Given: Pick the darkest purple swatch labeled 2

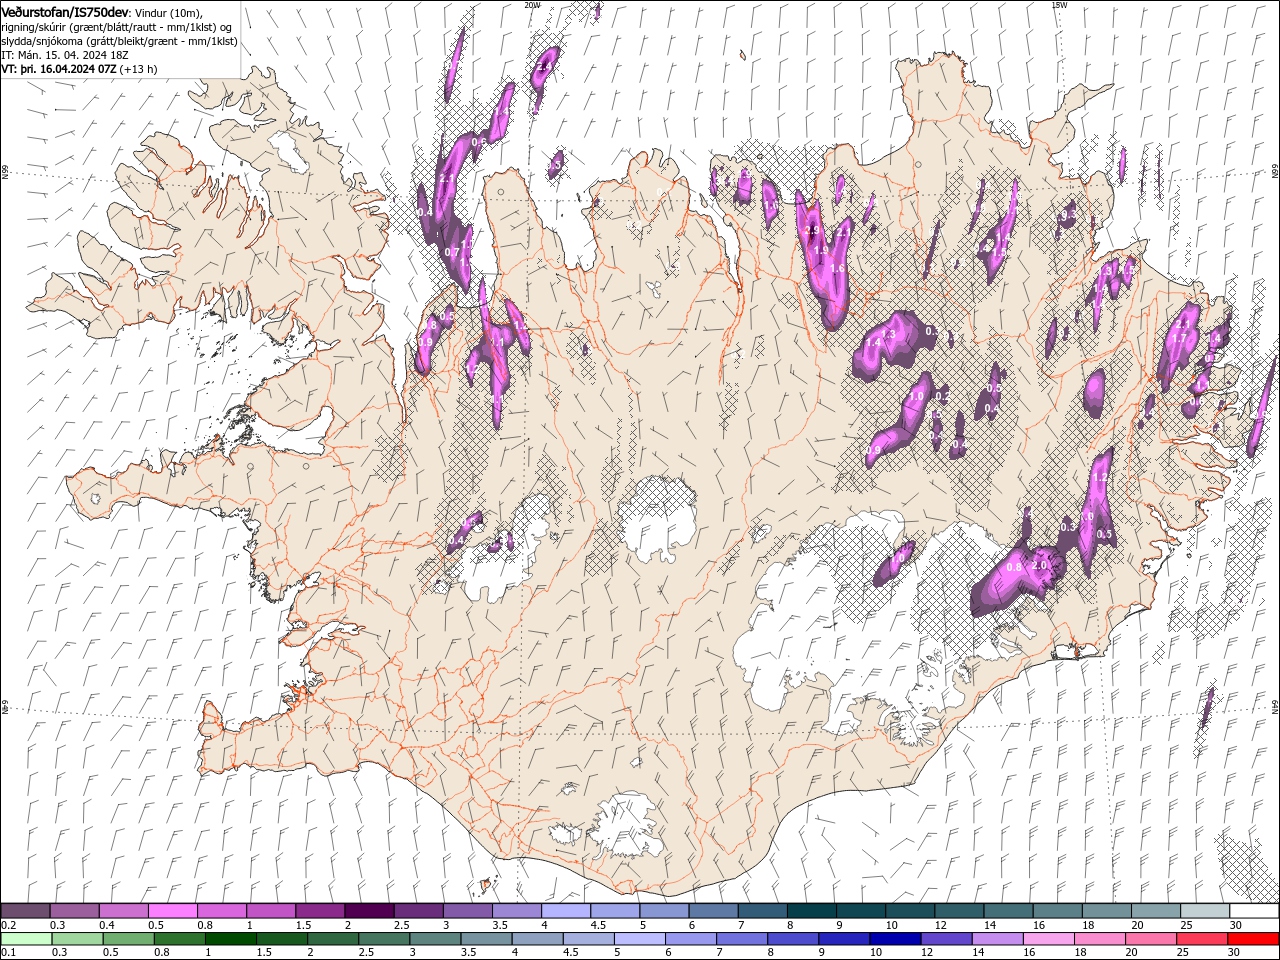Looking at the screenshot, I should [x=369, y=911].
